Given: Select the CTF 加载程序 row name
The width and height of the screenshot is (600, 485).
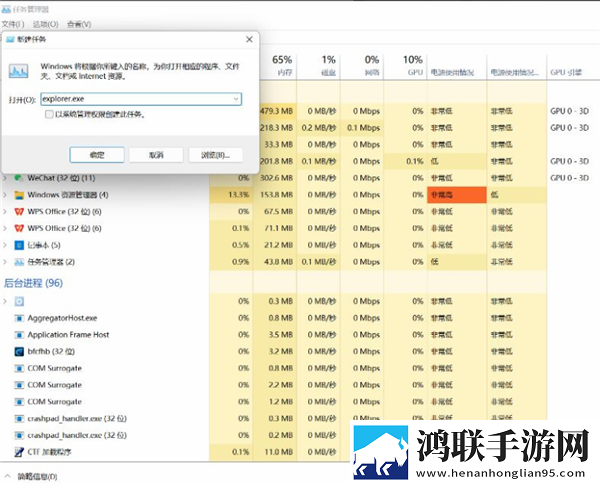Looking at the screenshot, I should tap(49, 452).
